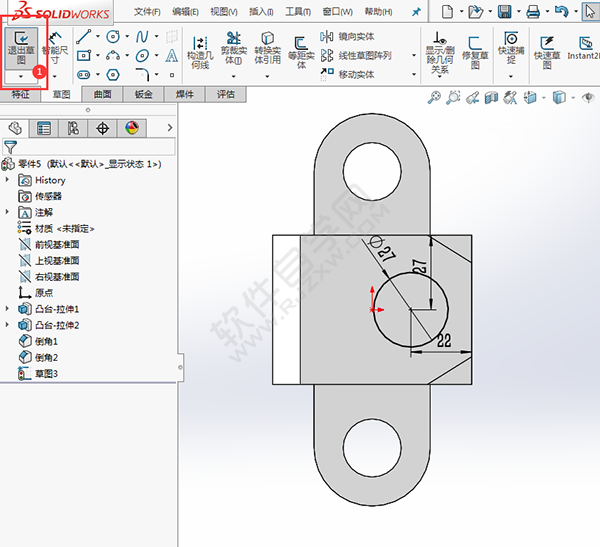Open dropdown under Trim Entities
Image resolution: width=600 pixels, height=547 pixels.
click(233, 76)
